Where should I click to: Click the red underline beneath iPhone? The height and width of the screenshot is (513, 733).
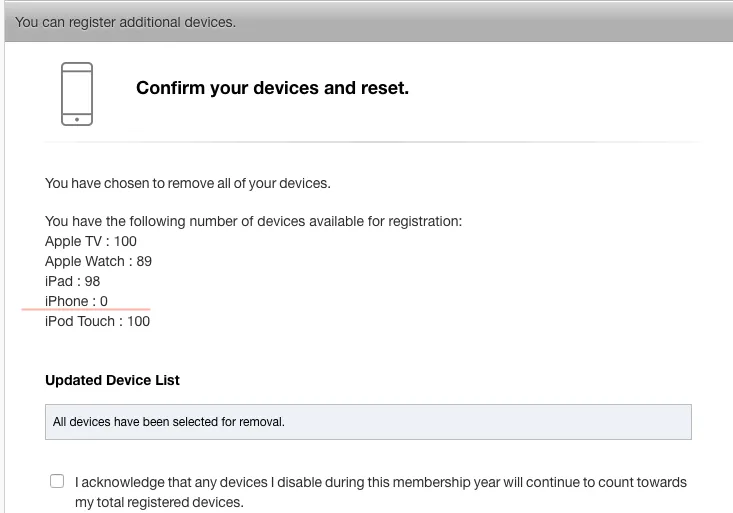[86, 310]
